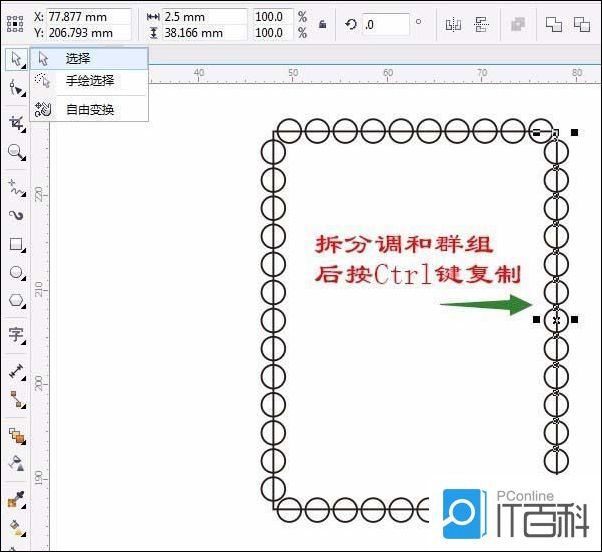Click the selection center X marker
Image resolution: width=602 pixels, height=552 pixels.
(556, 319)
